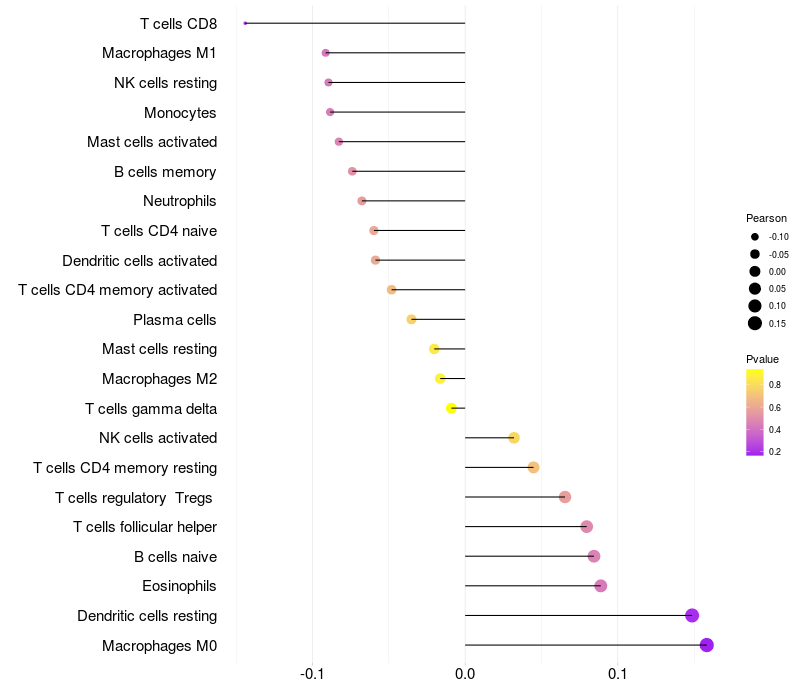Click the Dendritic cells resting purple dot
This screenshot has height=700, width=800.
click(692, 615)
